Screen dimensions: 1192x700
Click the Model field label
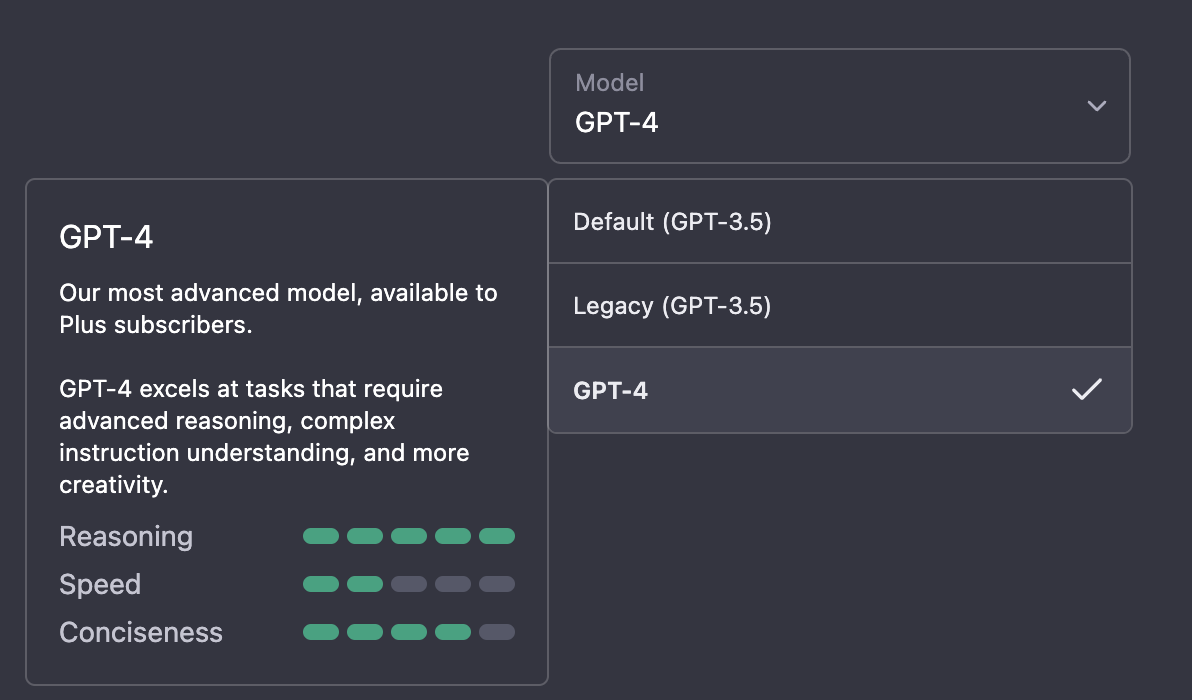point(609,82)
